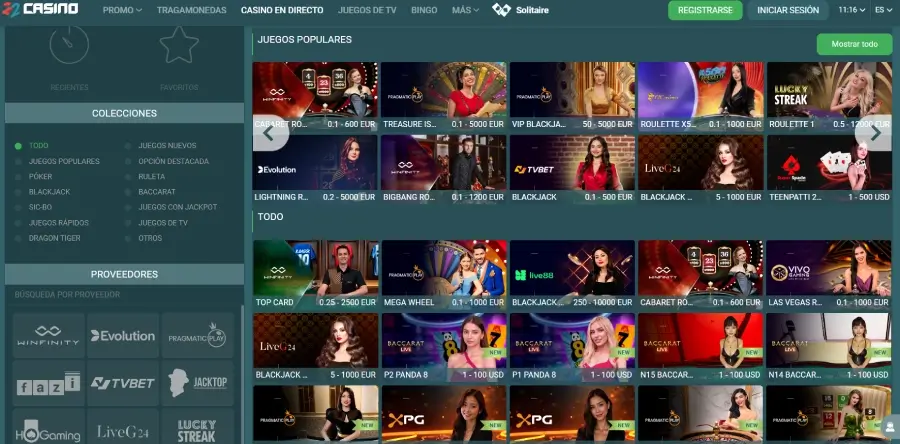The image size is (900, 444).
Task: Filter by Lucky Streak provider logo
Action: click(197, 427)
